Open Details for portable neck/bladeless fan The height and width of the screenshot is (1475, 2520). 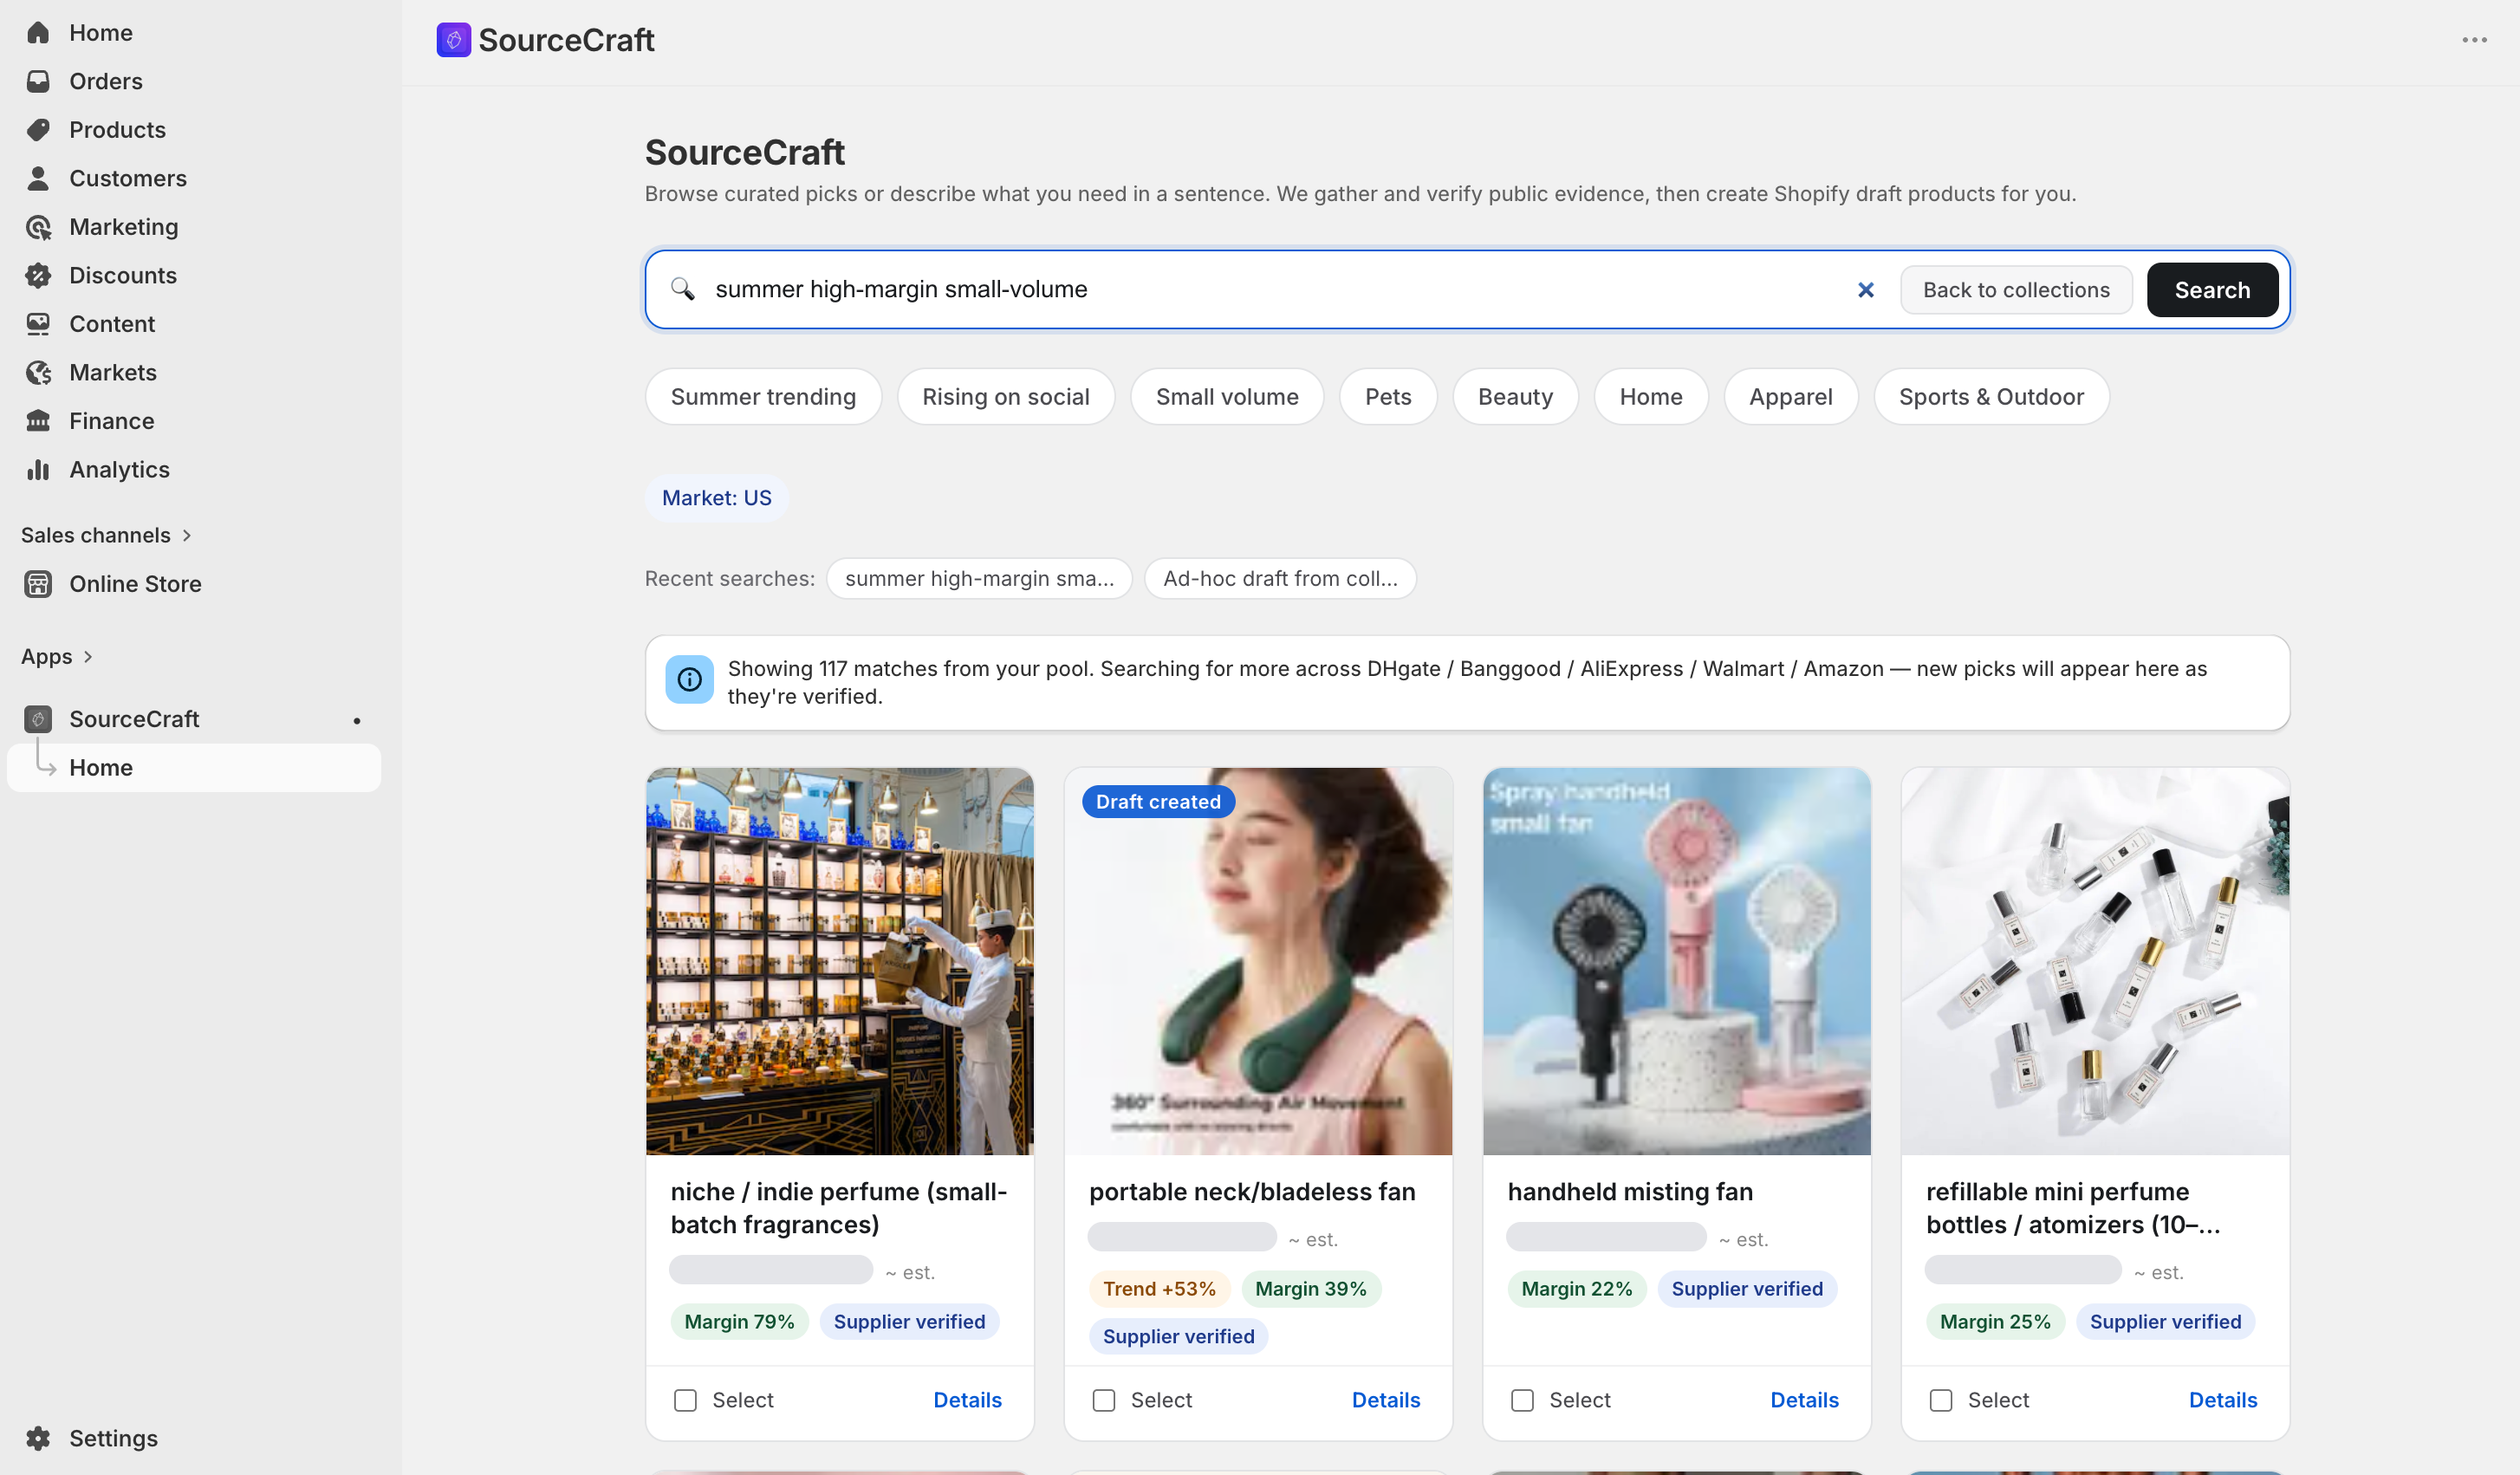(x=1385, y=1400)
